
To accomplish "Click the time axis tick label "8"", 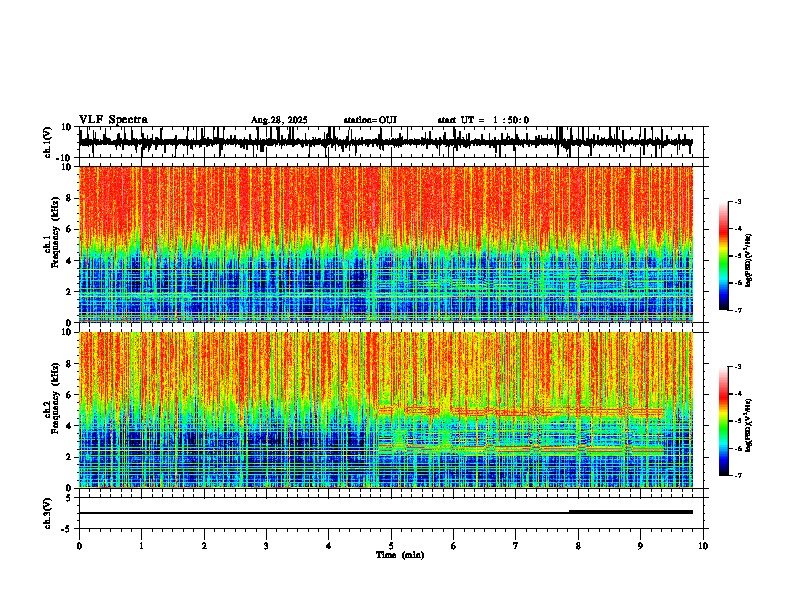I will click(578, 546).
